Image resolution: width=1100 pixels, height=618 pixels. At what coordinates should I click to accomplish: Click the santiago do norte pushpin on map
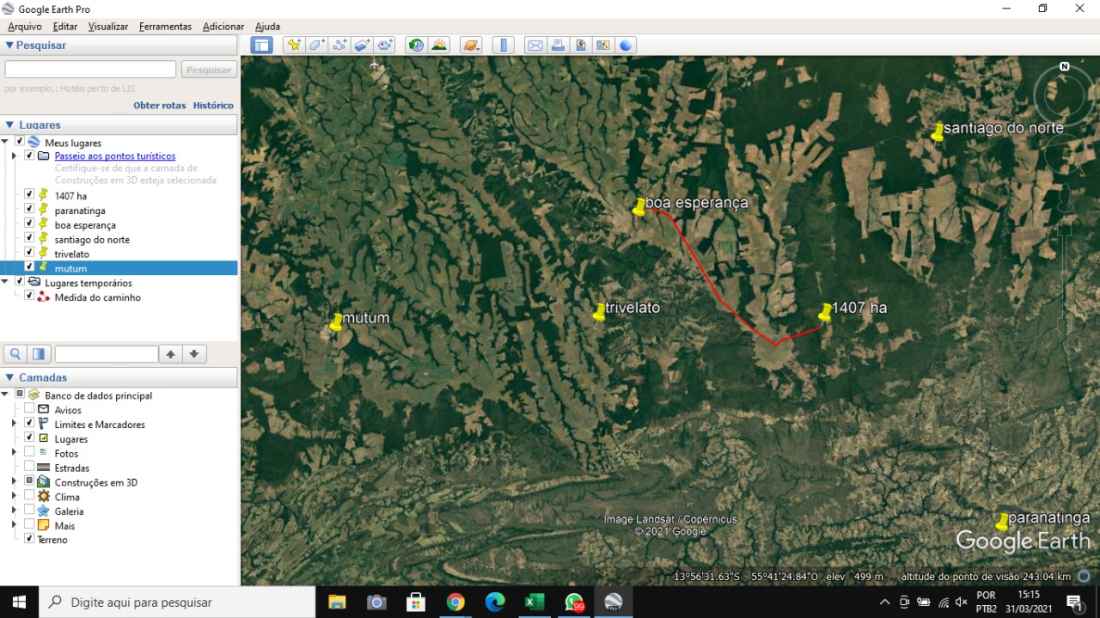(x=938, y=132)
